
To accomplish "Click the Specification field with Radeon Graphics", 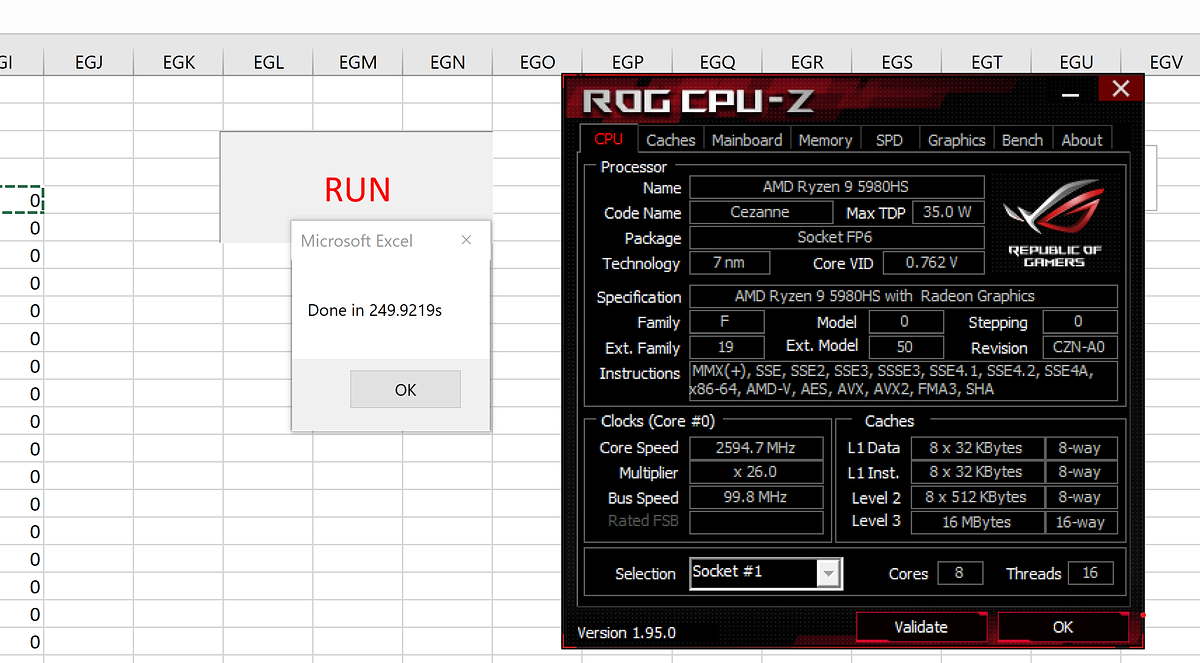I will pyautogui.click(x=903, y=296).
